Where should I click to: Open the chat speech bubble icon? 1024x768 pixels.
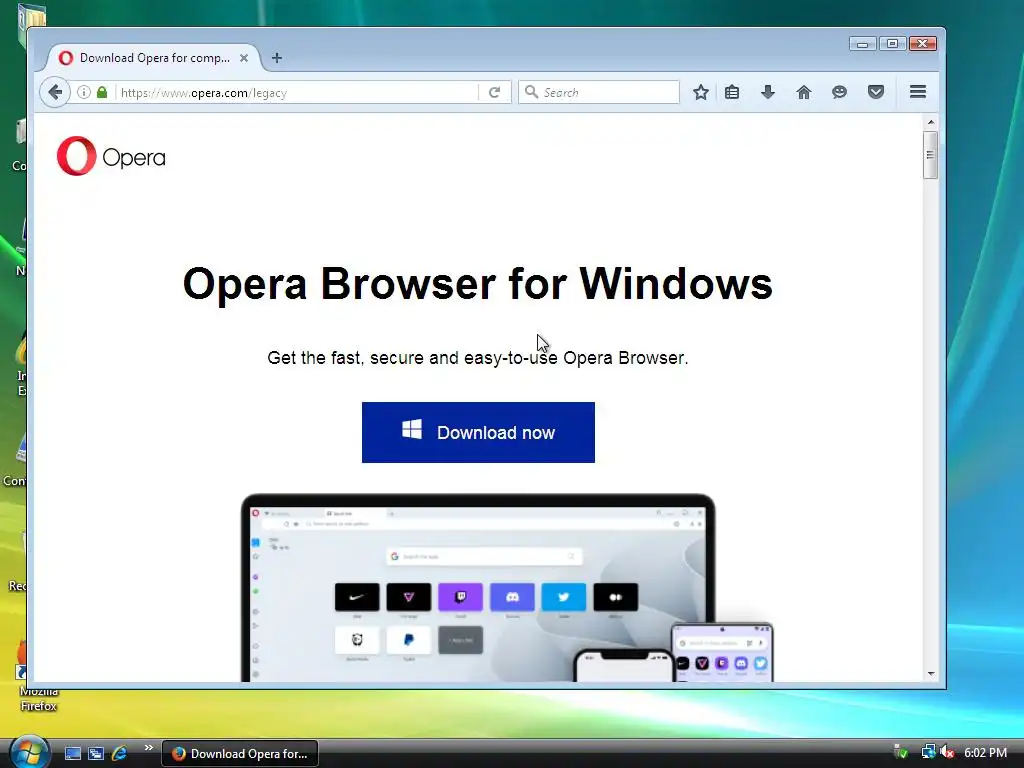[x=839, y=92]
